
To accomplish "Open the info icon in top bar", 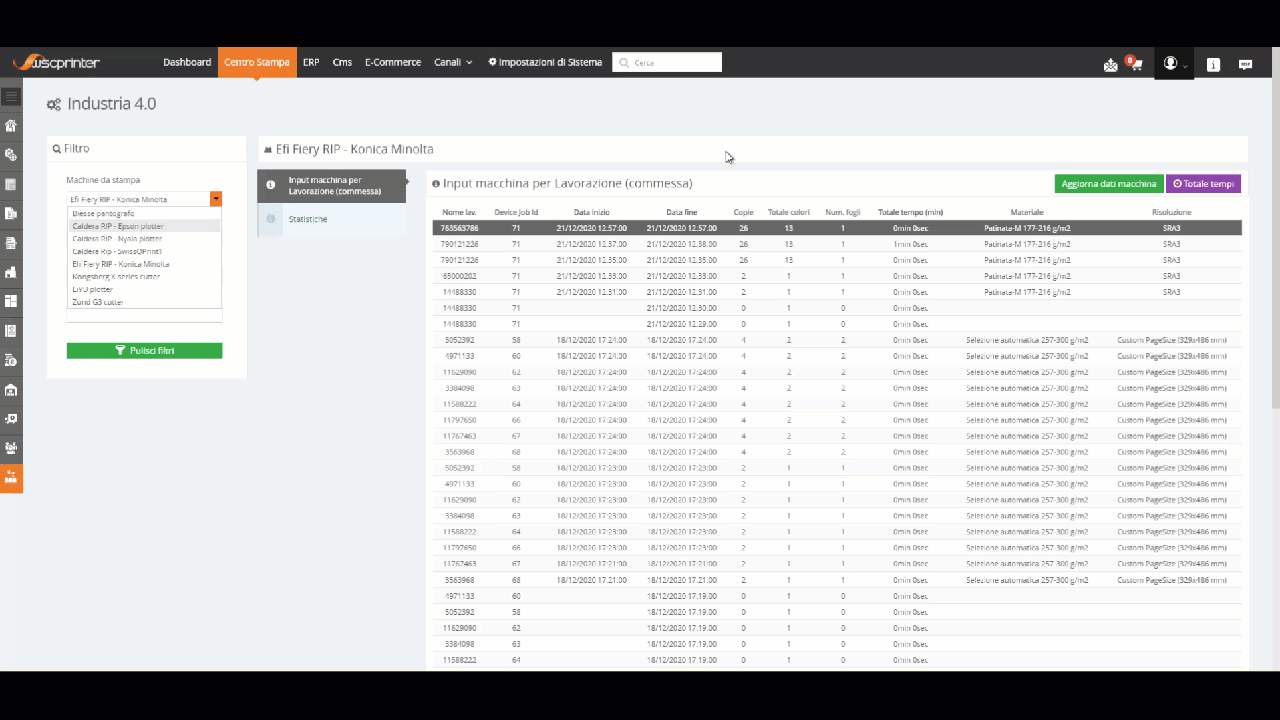I will coord(1213,64).
